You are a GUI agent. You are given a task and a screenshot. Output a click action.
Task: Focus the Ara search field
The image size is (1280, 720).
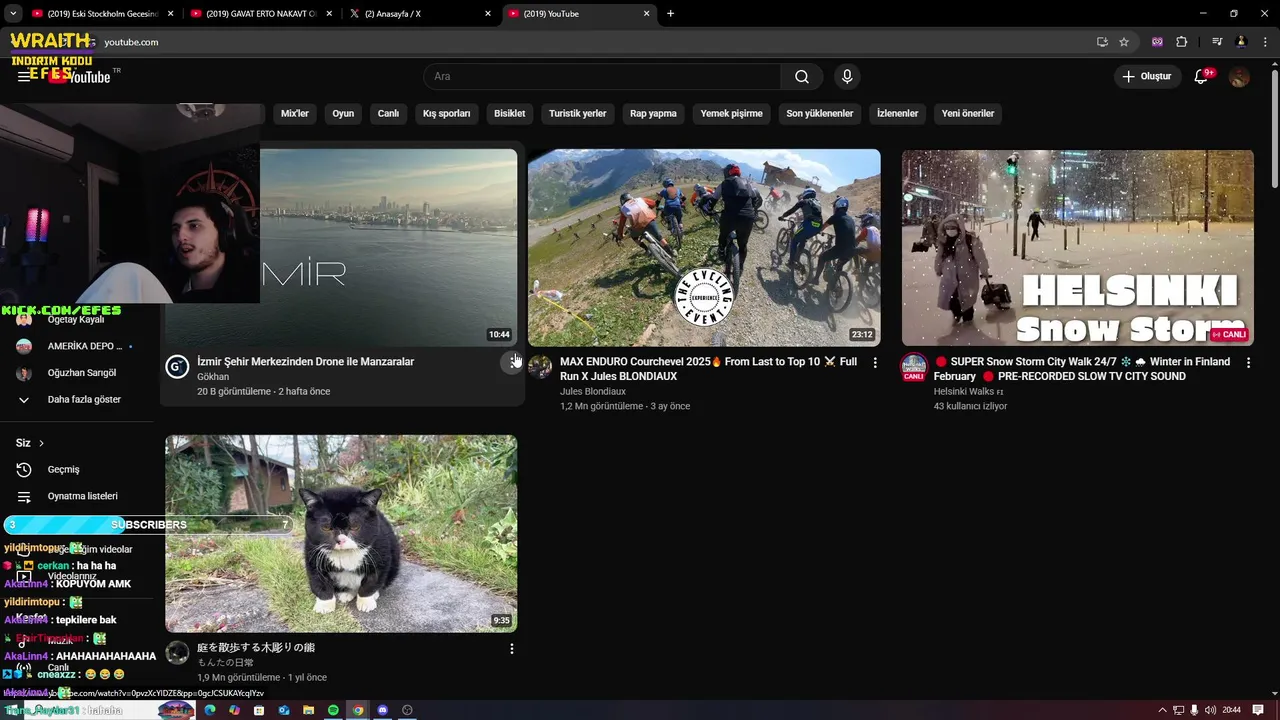[602, 77]
